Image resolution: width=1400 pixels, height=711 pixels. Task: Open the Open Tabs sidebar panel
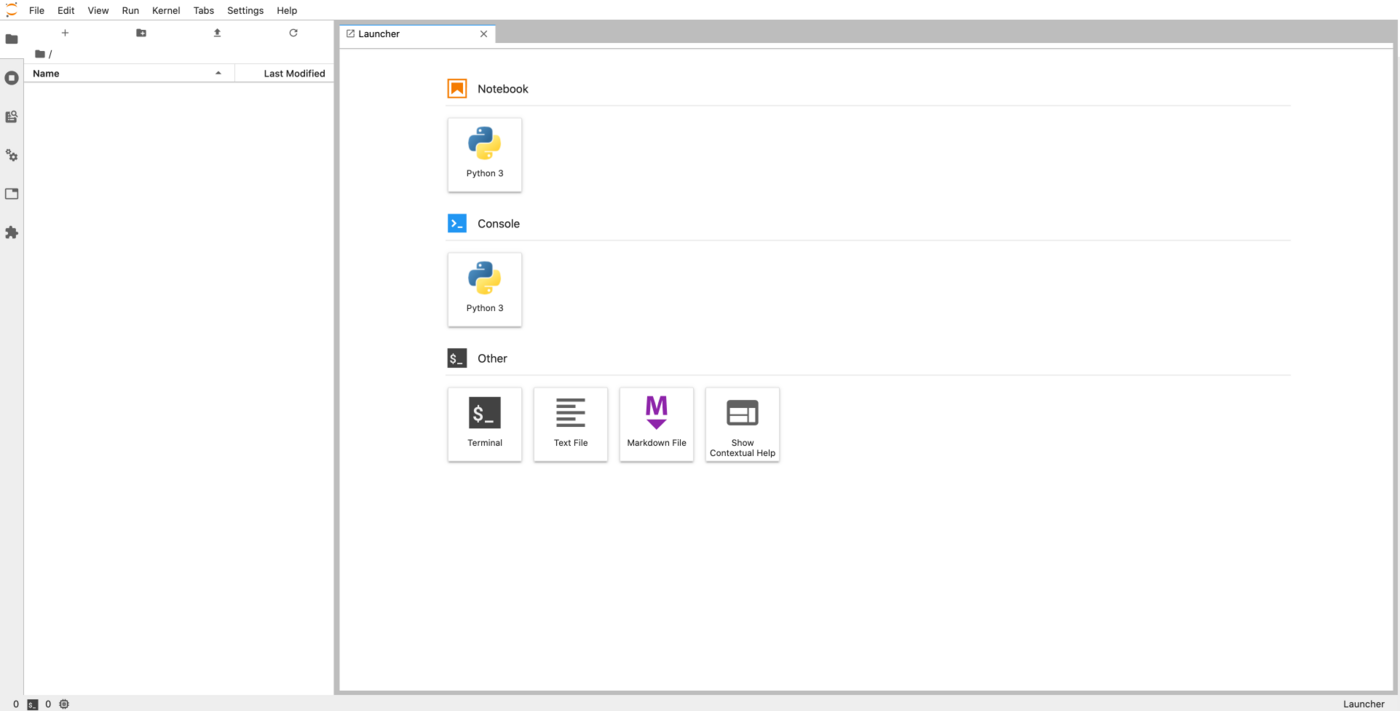(12, 194)
